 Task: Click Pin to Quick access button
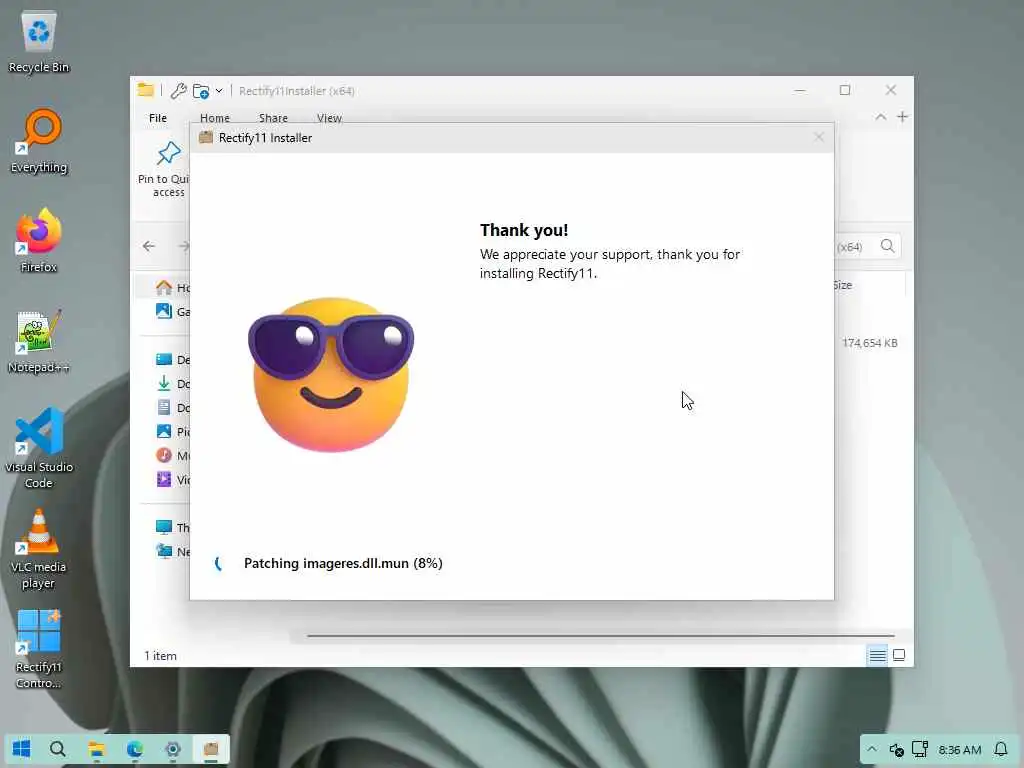165,168
